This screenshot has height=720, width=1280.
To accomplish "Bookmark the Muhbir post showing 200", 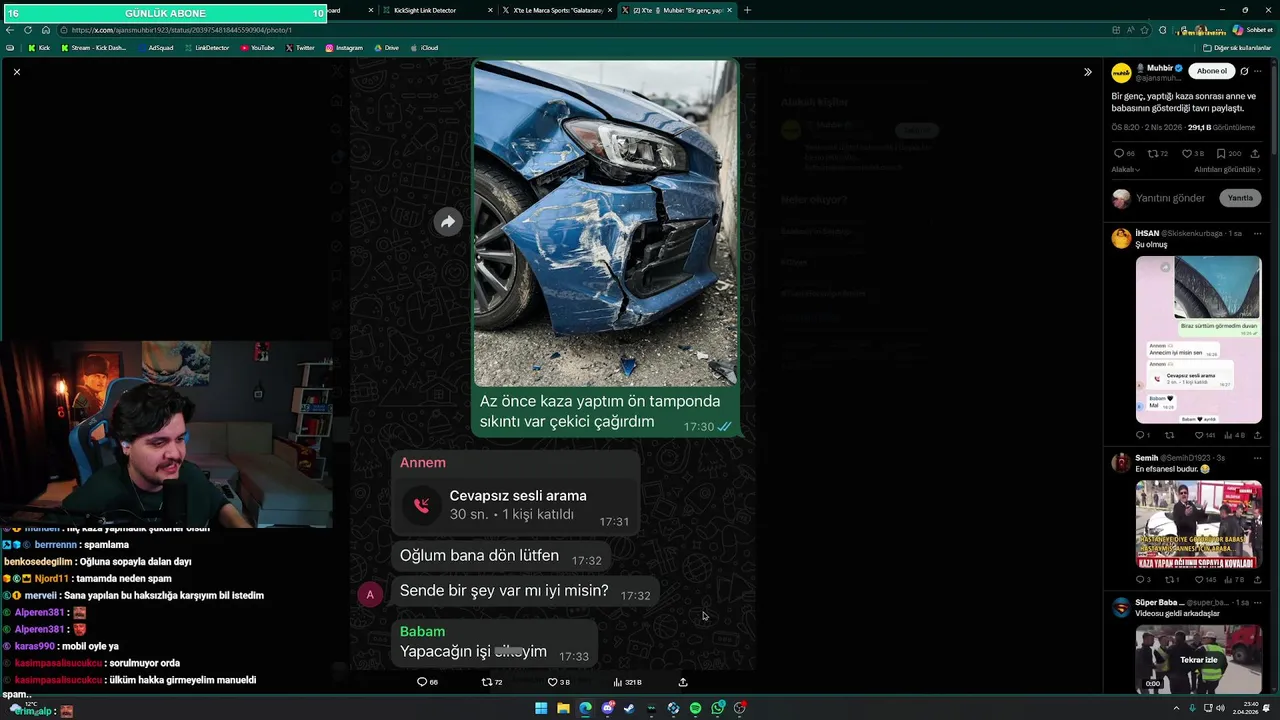I will coord(1221,154).
